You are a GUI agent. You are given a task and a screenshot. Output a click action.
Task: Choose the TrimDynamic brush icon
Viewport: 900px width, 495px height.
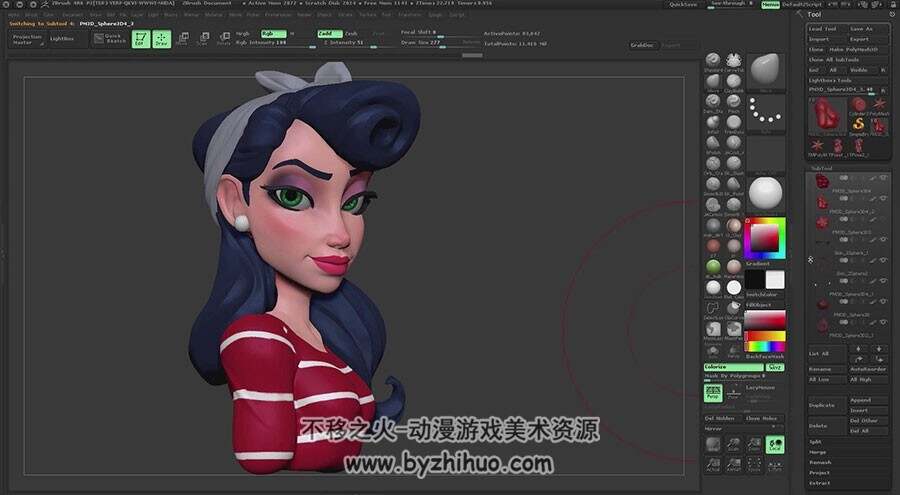click(x=734, y=123)
